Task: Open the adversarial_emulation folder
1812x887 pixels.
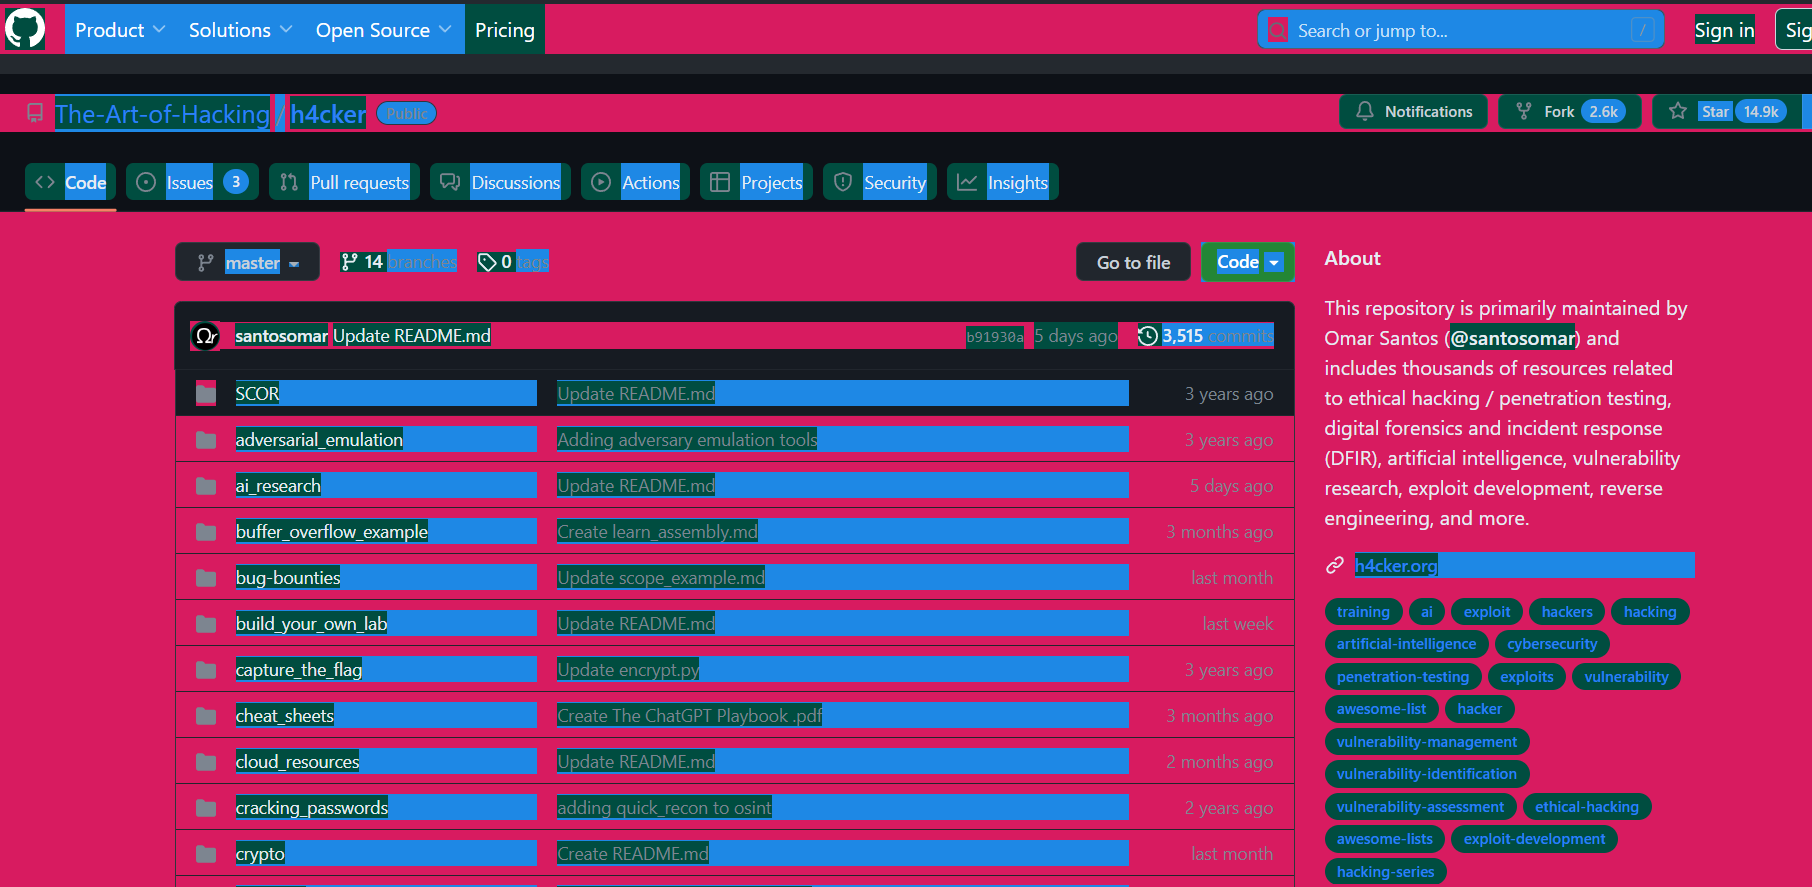Action: [x=319, y=439]
